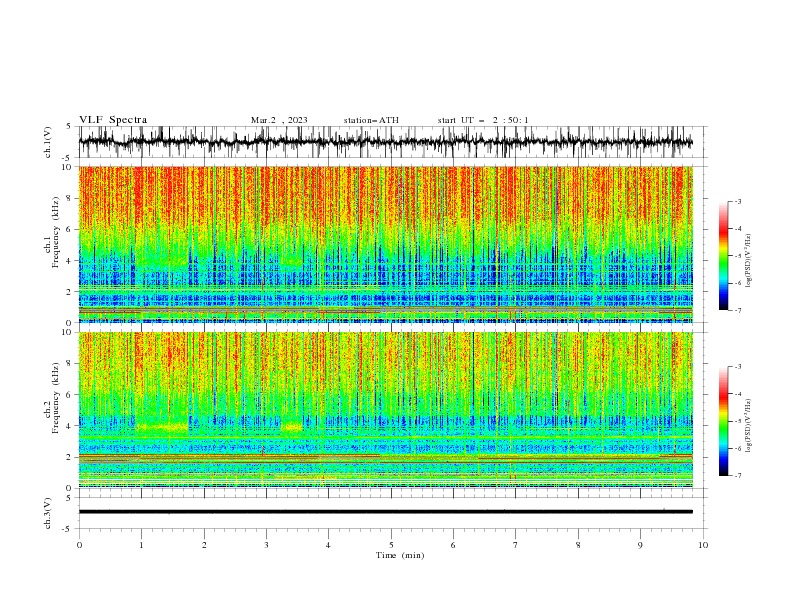Image resolution: width=792 pixels, height=612 pixels.
Task: Click the "4" tick on the time axis
Action: pyautogui.click(x=328, y=545)
